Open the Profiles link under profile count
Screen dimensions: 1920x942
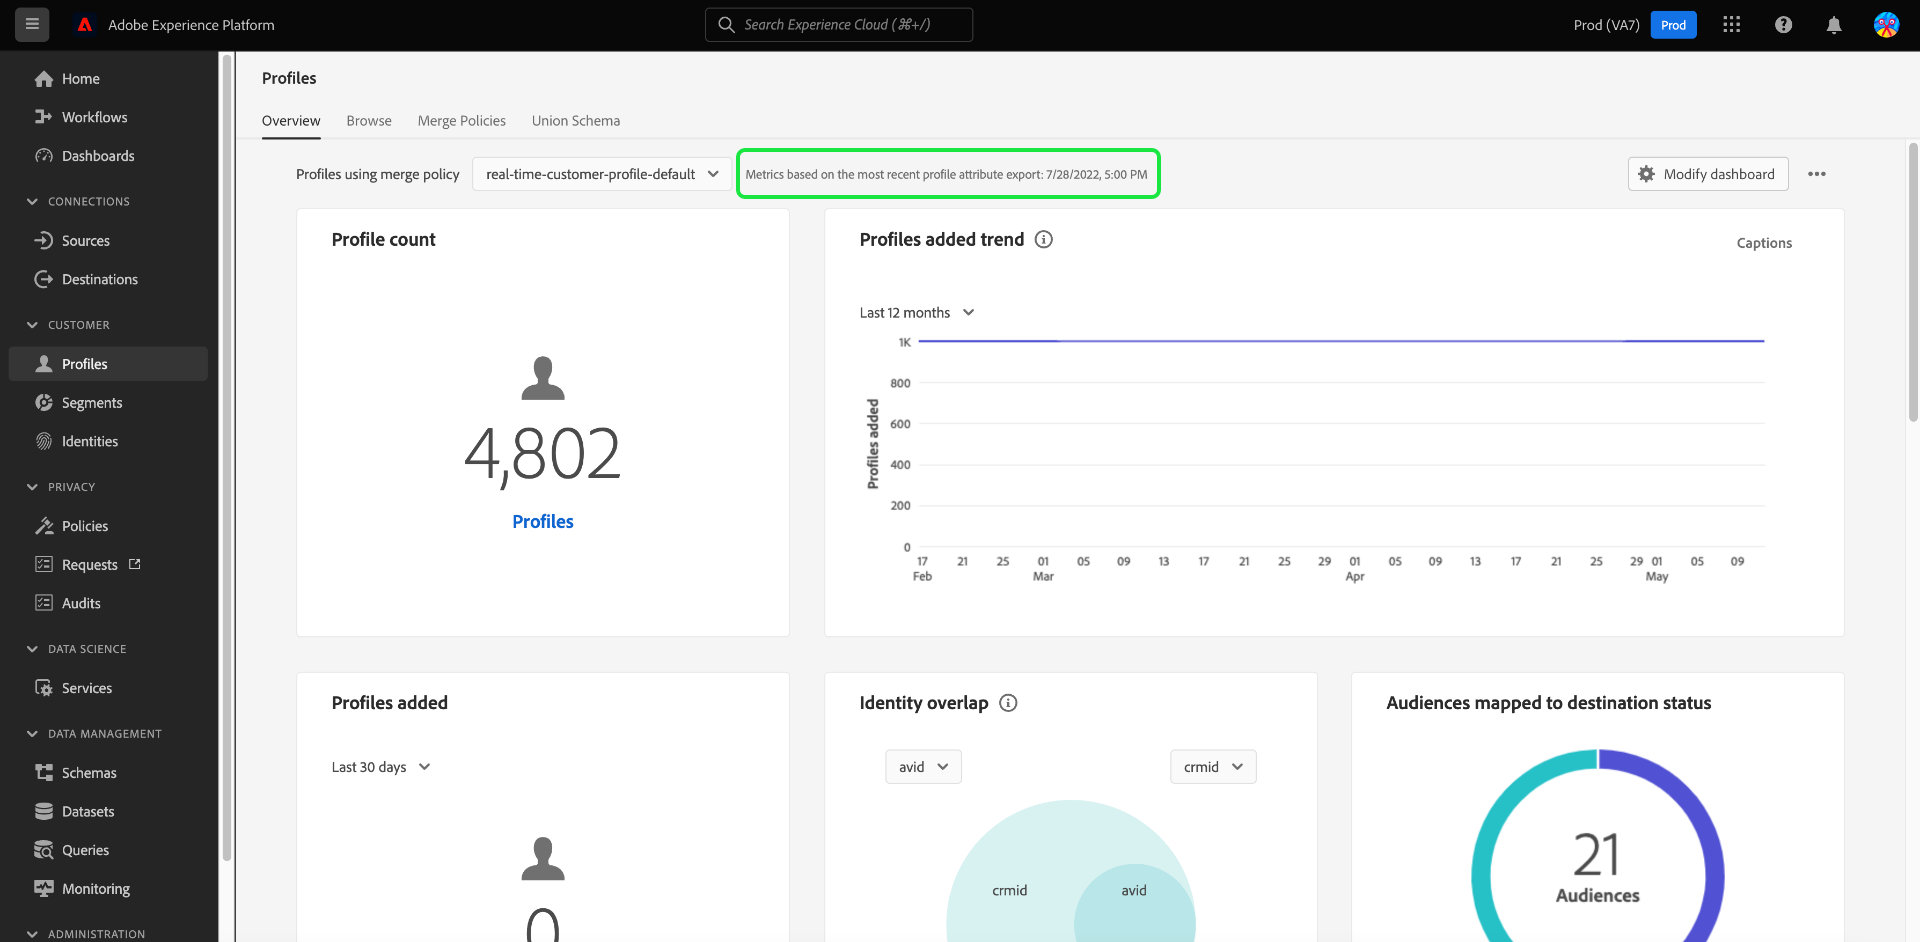(543, 522)
